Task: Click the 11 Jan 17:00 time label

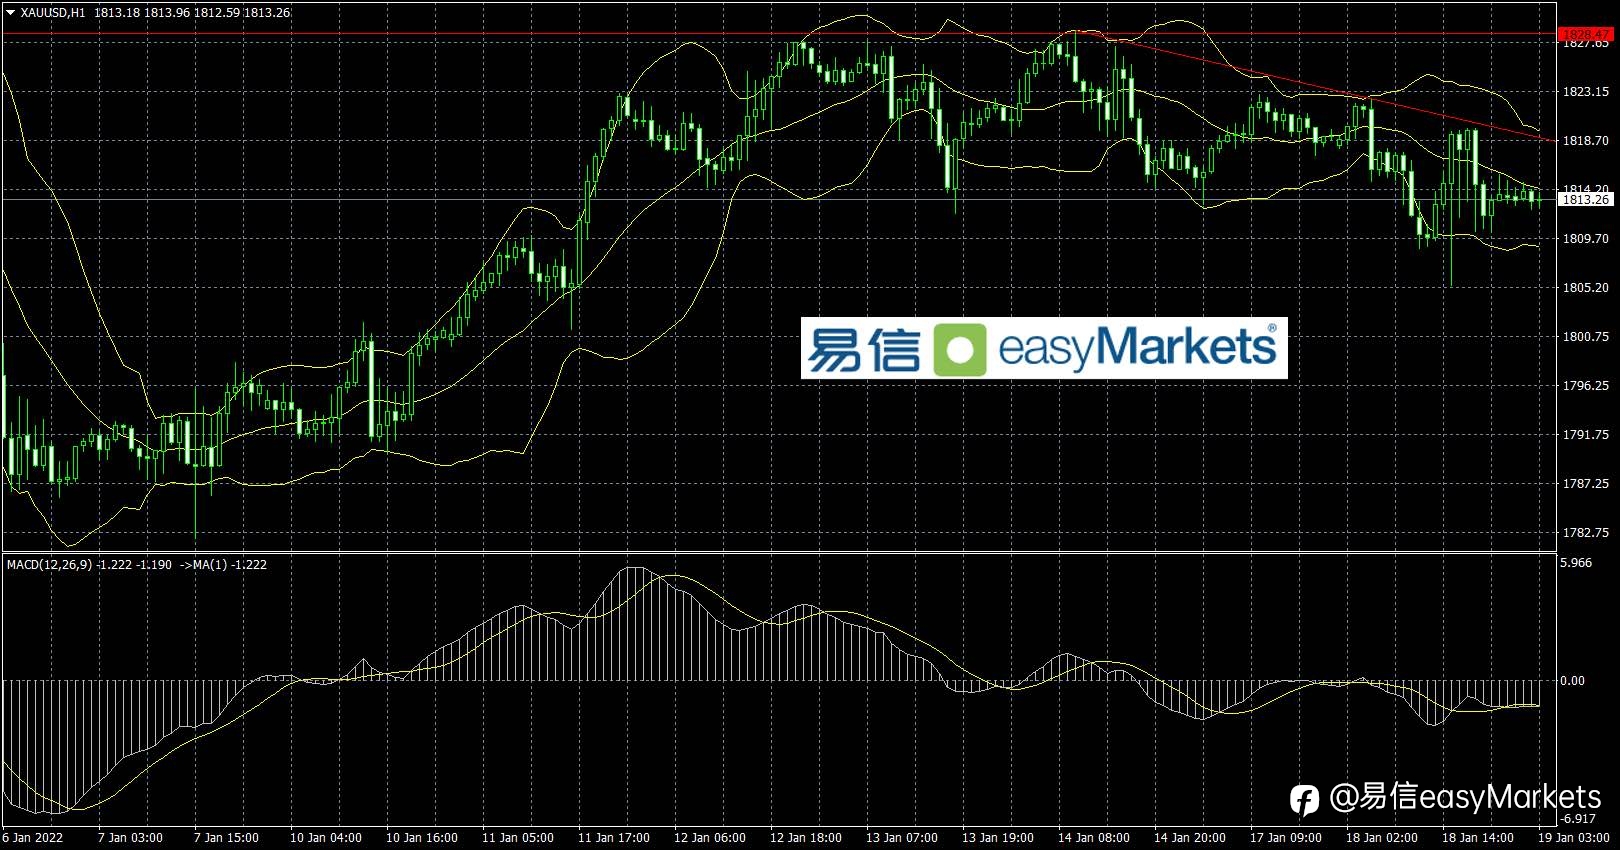Action: click(x=614, y=838)
